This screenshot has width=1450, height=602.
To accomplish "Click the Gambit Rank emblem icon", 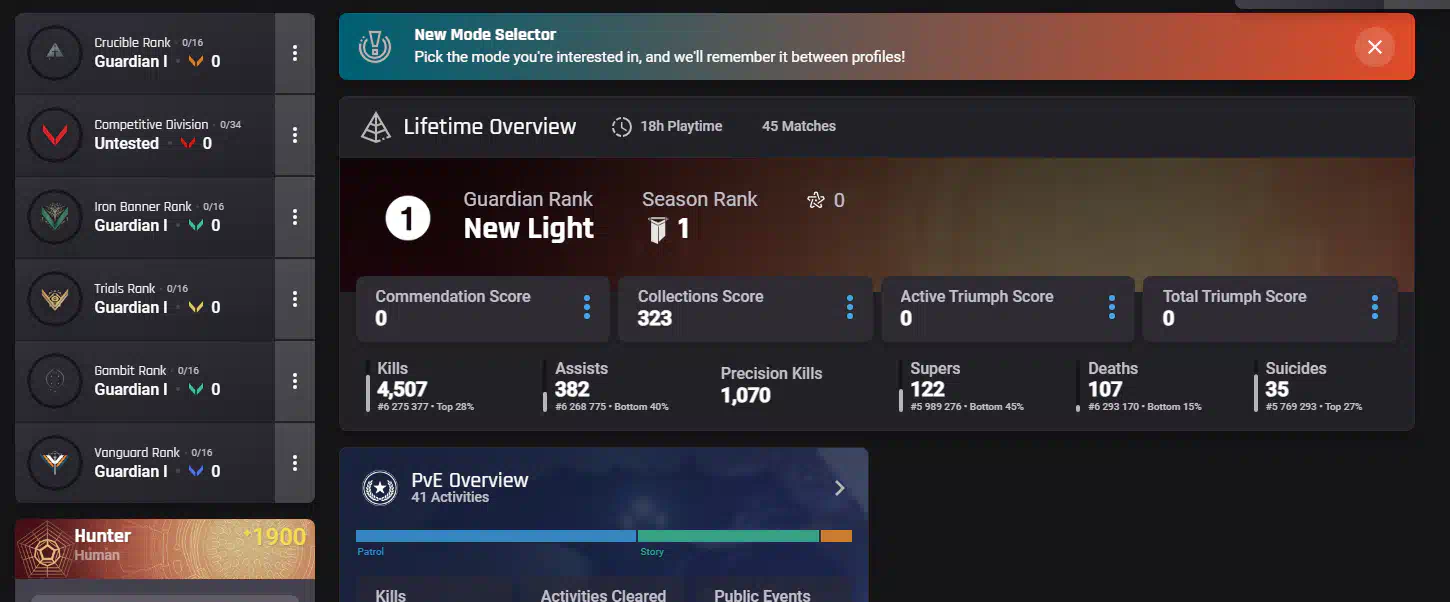I will click(x=55, y=381).
